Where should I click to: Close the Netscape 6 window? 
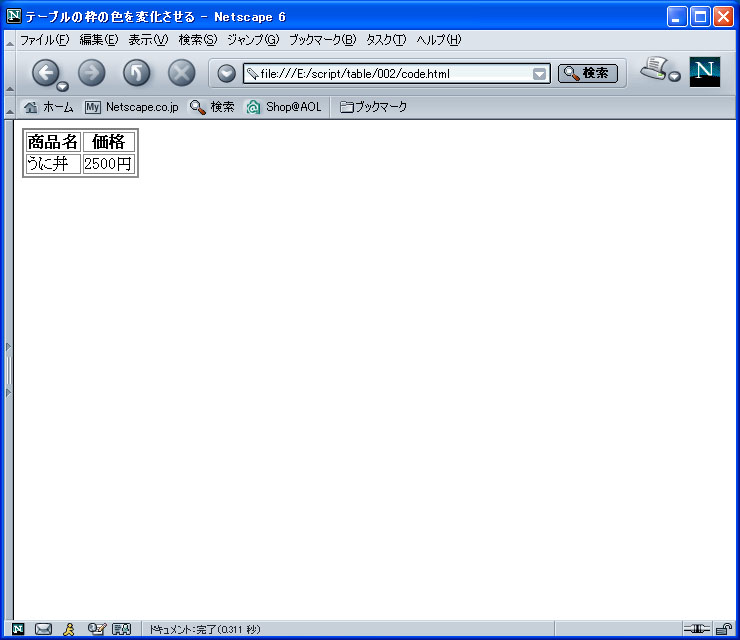click(723, 17)
